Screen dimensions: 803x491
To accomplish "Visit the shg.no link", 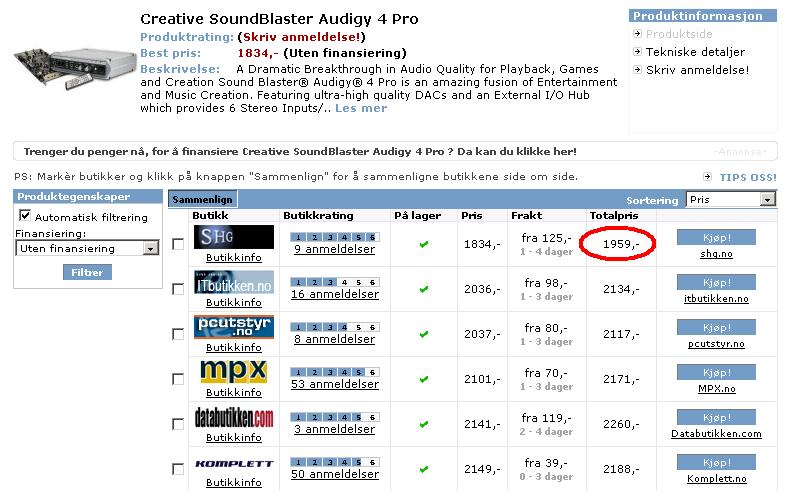I will pos(716,253).
